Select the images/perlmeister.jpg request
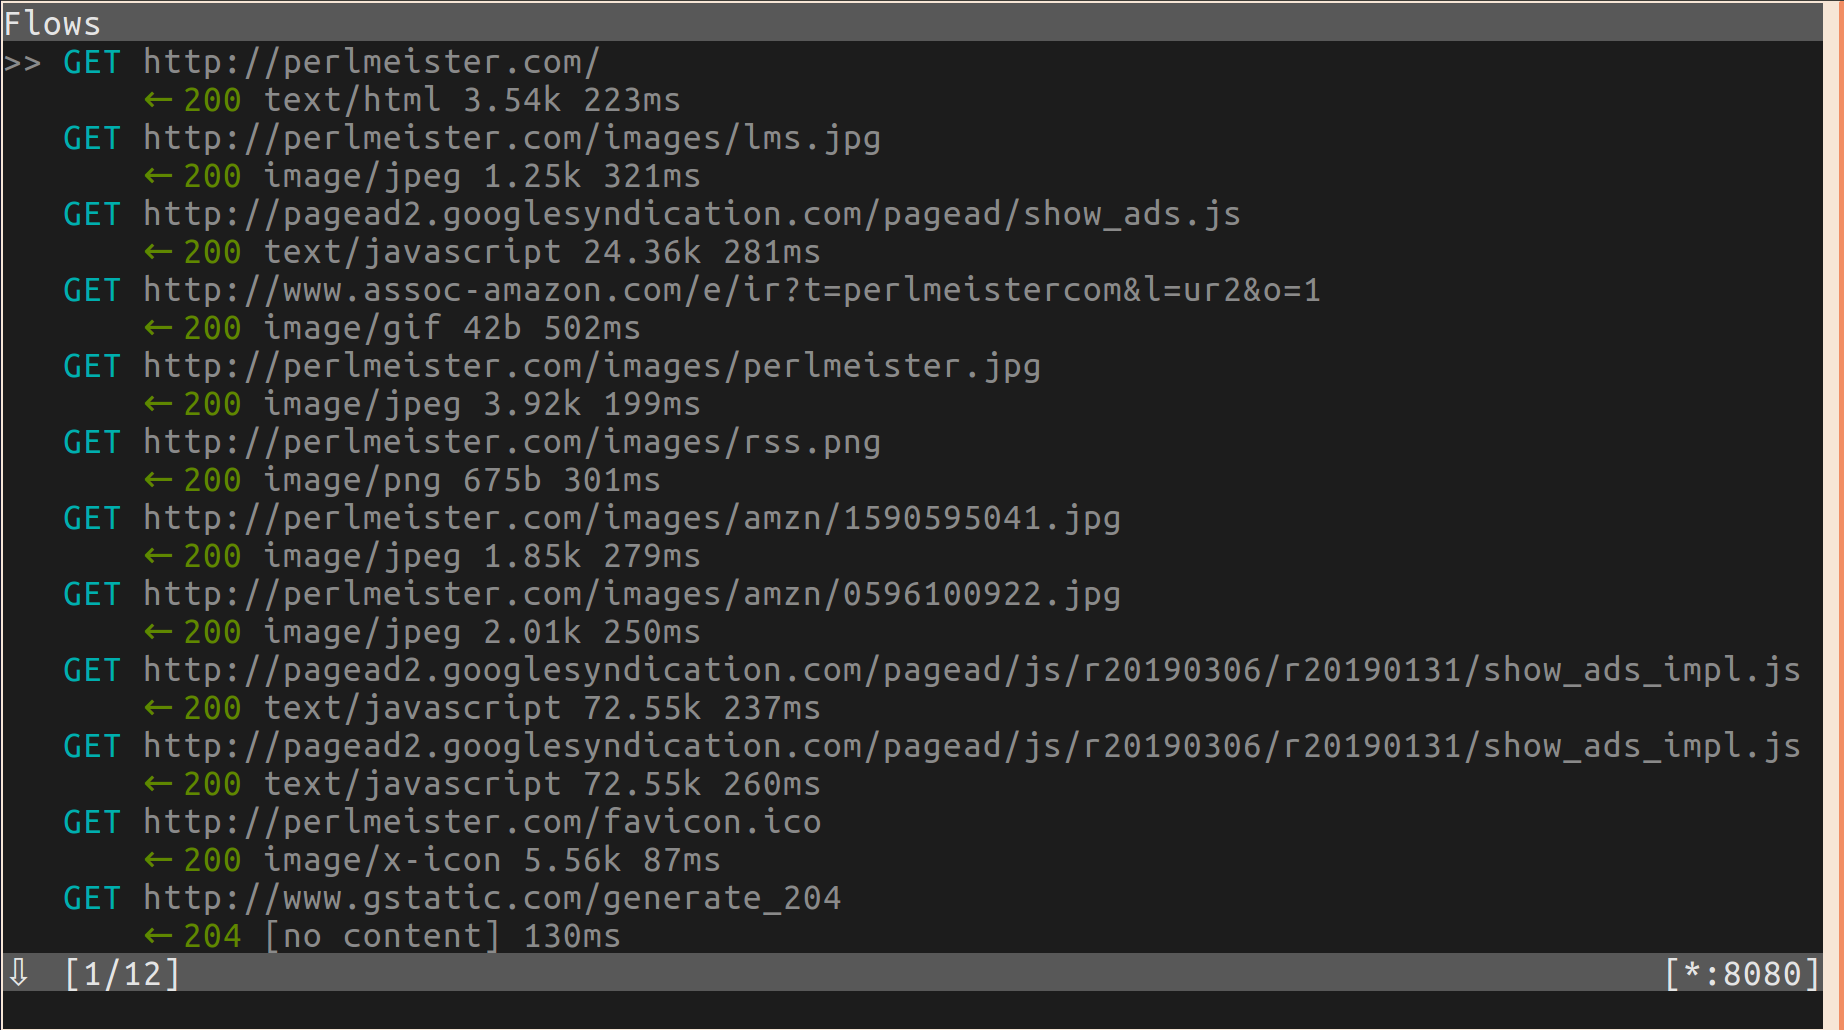The height and width of the screenshot is (1030, 1844). tap(551, 366)
